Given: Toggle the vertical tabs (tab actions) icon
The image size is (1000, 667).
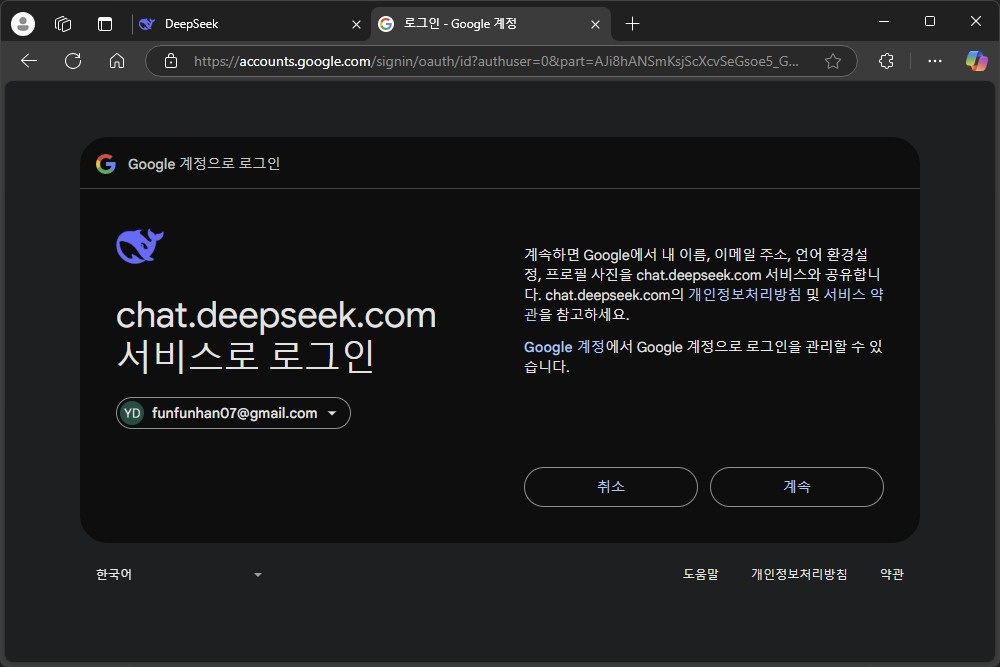Looking at the screenshot, I should point(105,24).
